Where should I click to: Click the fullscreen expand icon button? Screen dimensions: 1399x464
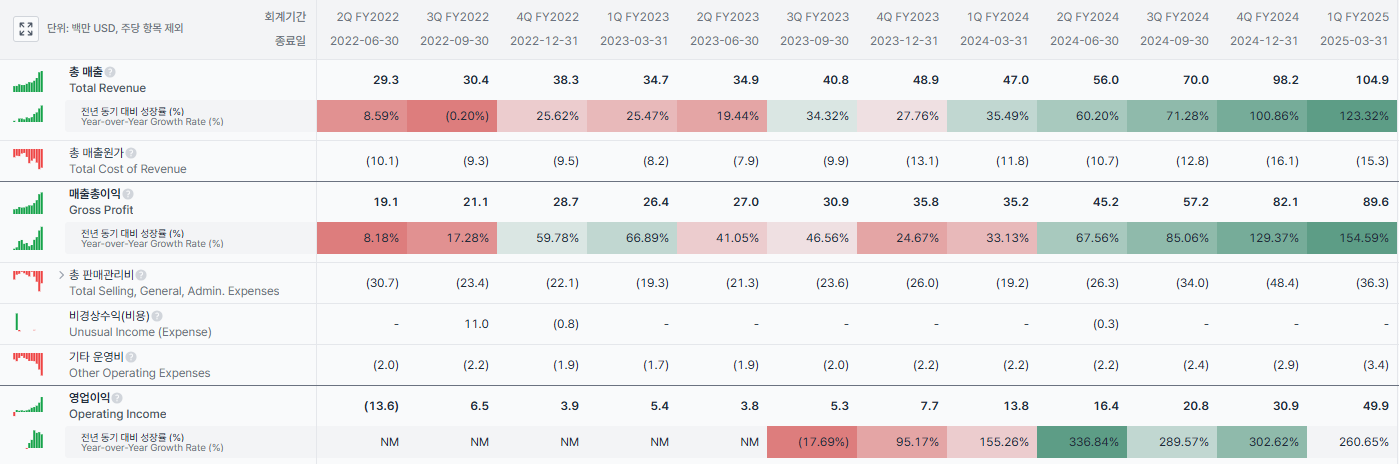(x=26, y=29)
